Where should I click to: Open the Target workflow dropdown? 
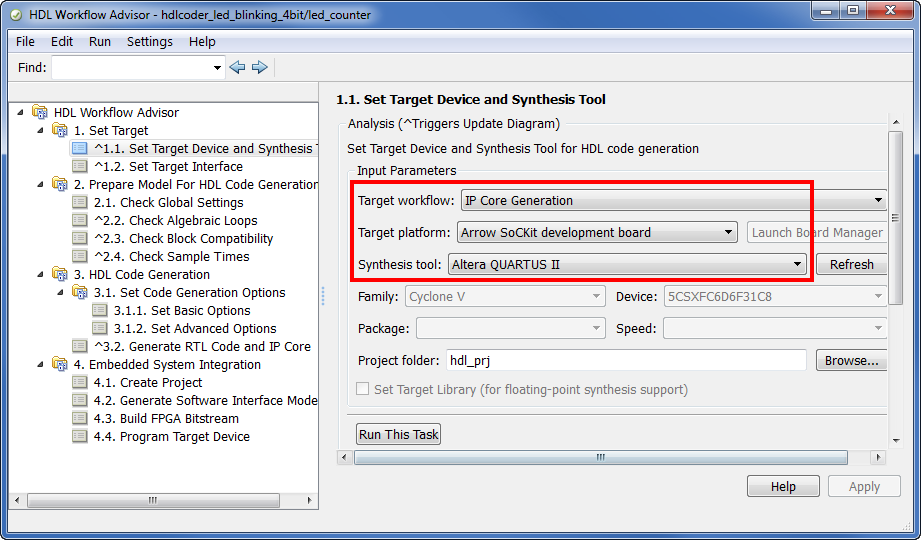(674, 200)
